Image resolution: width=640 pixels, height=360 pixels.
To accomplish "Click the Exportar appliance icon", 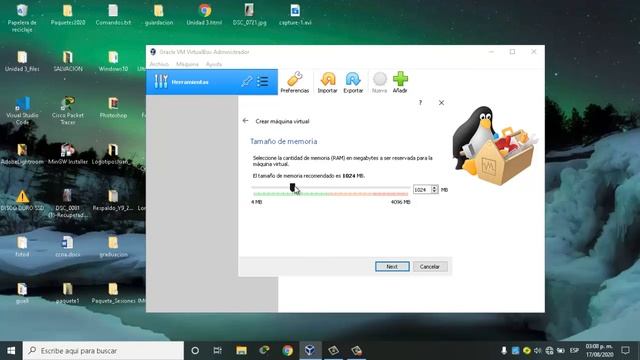I will (353, 82).
